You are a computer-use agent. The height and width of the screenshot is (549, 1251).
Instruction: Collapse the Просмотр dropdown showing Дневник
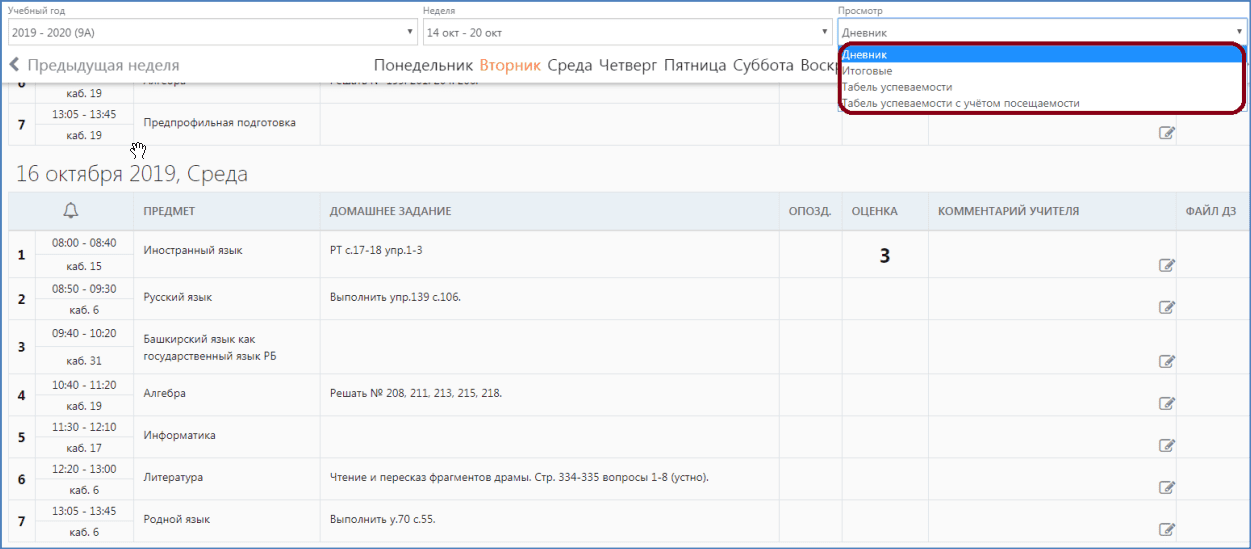tap(1042, 32)
